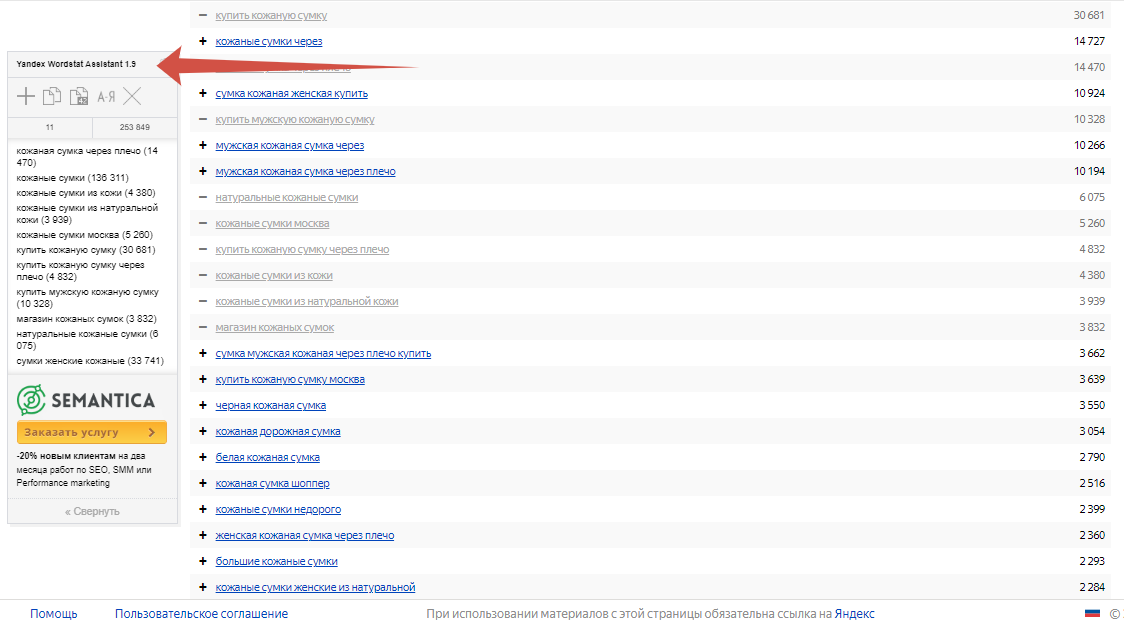Open the Помощь footer link
This screenshot has width=1124, height=628.
click(x=53, y=614)
